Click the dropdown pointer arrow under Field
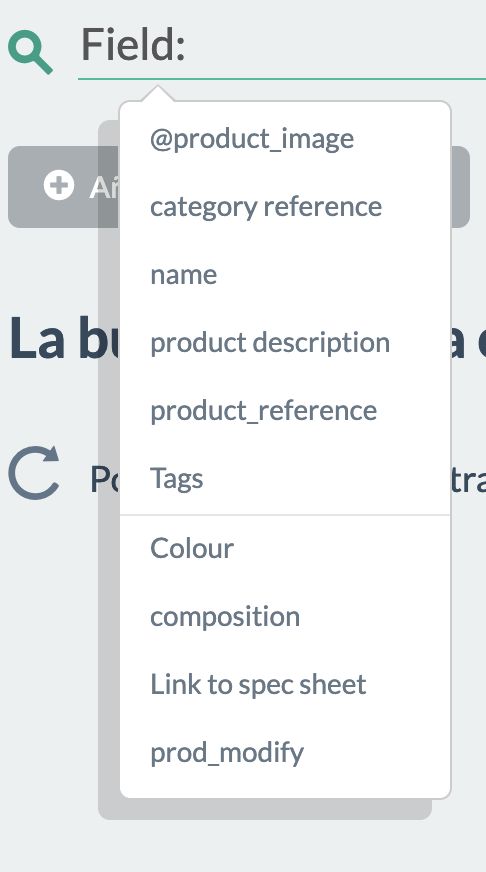 [x=157, y=93]
